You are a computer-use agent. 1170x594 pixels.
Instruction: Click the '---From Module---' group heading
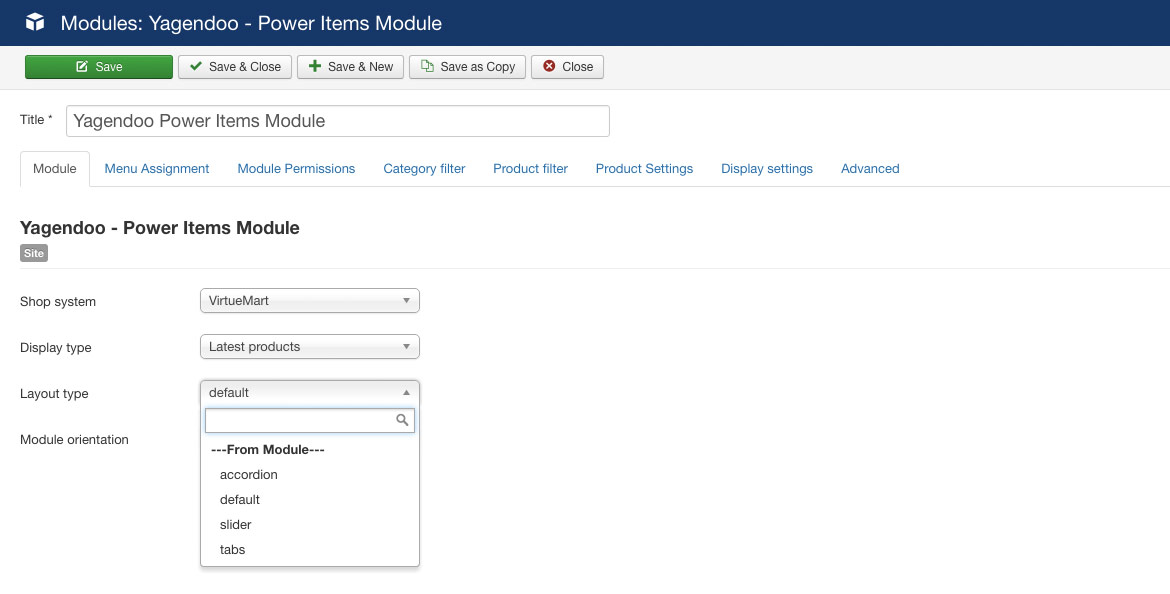click(x=268, y=449)
